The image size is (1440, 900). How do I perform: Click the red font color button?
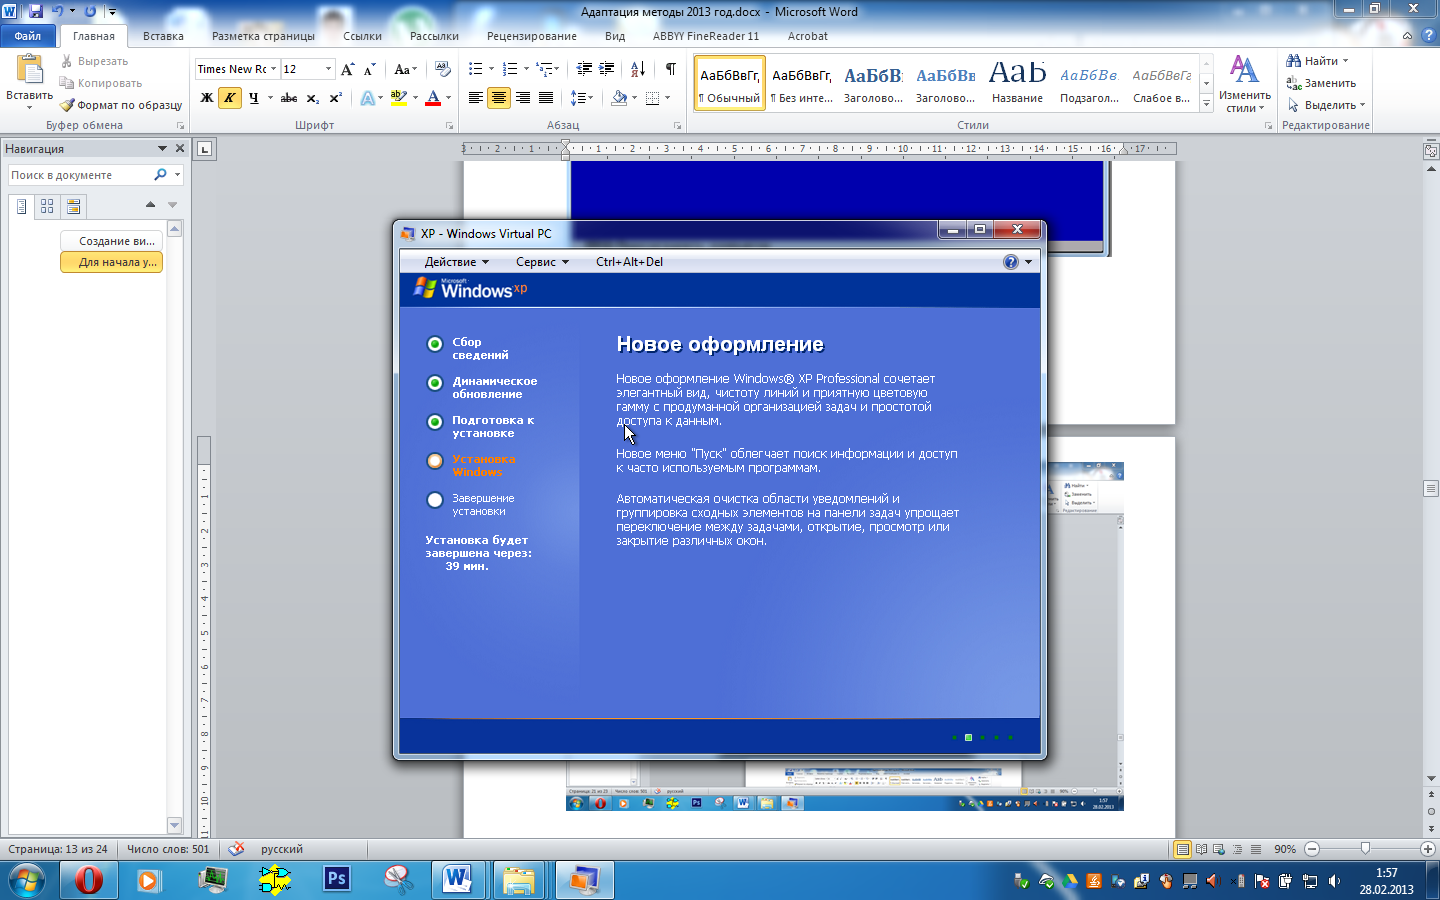(433, 98)
